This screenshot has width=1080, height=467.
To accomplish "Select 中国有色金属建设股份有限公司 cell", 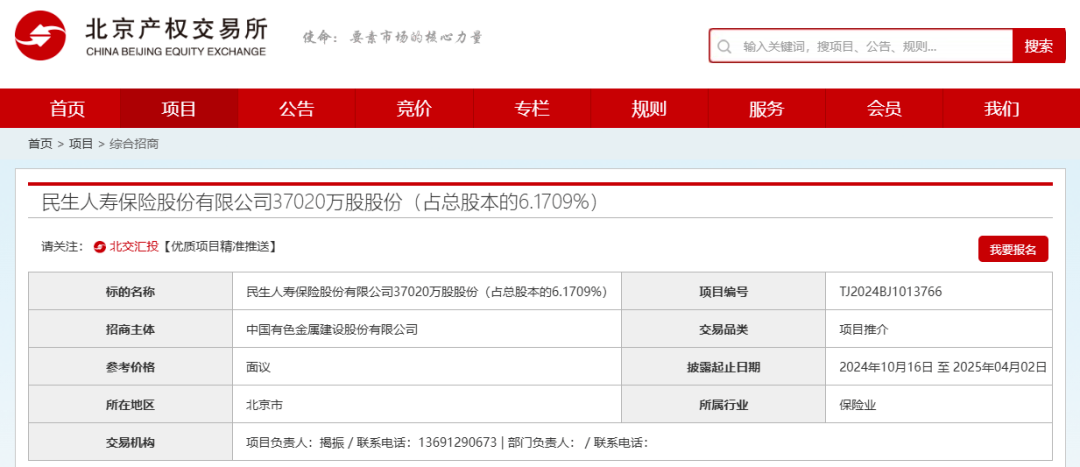I will pos(427,329).
